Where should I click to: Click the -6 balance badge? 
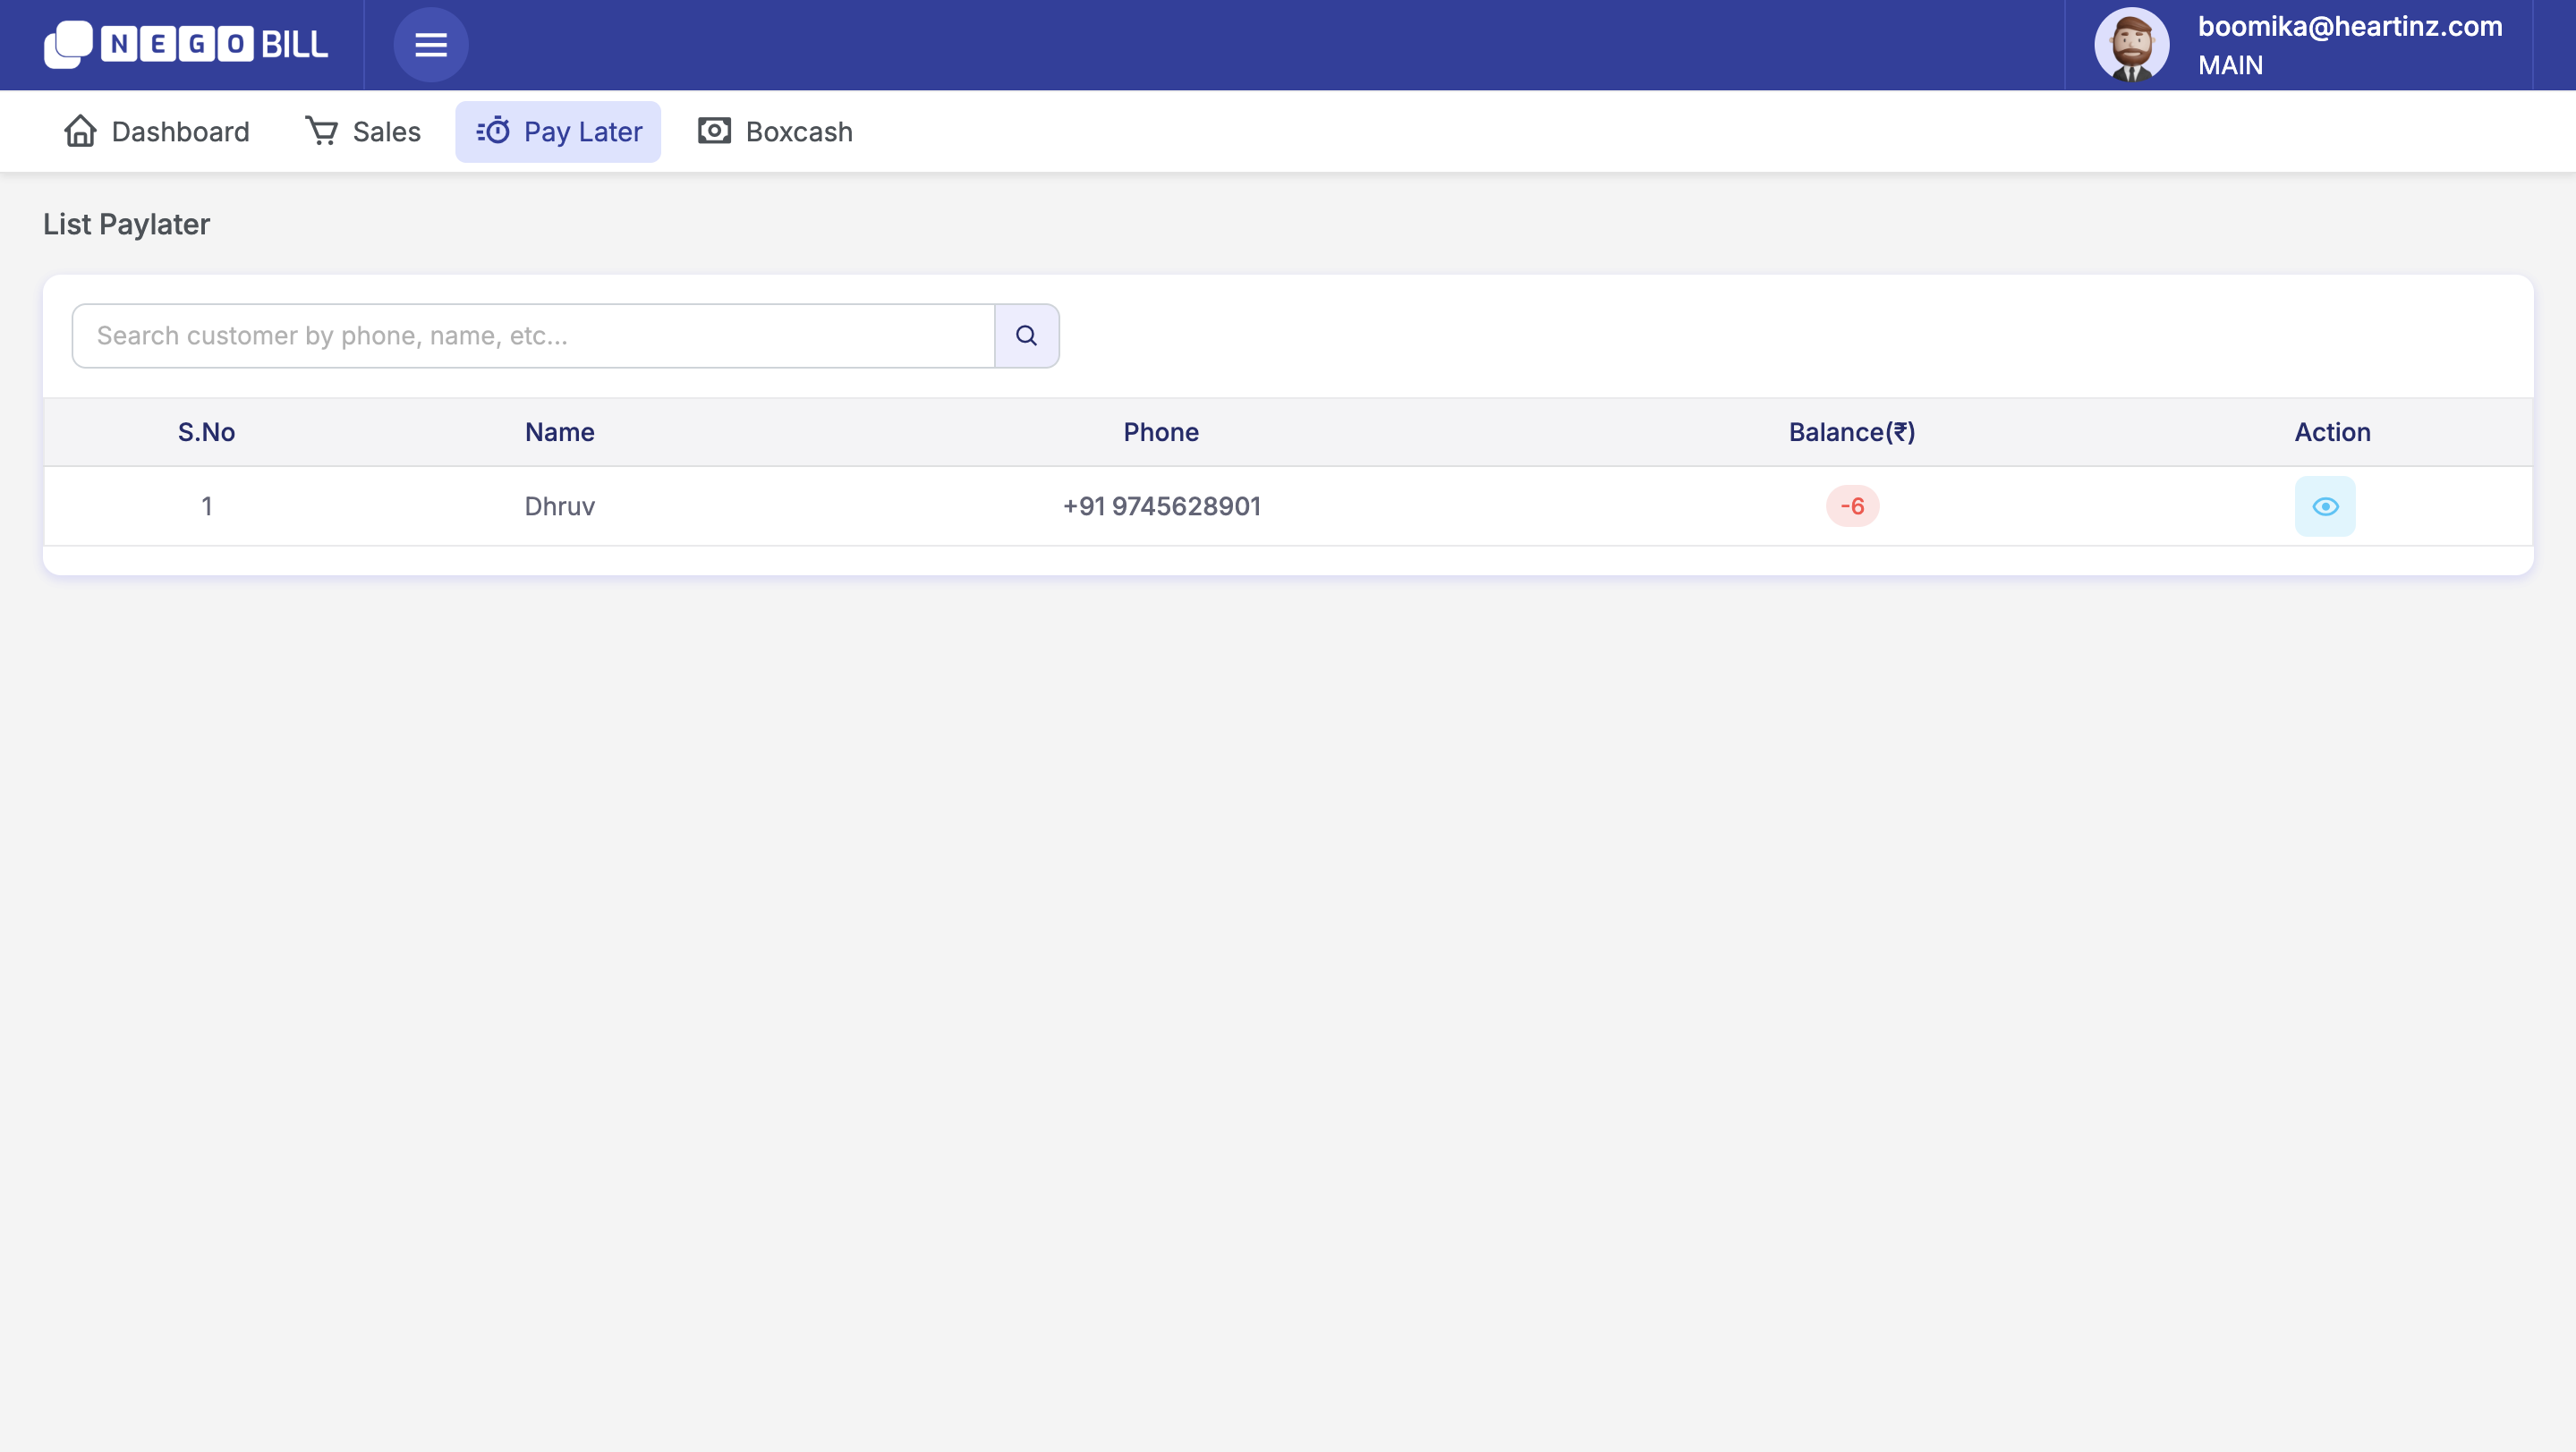(1852, 506)
